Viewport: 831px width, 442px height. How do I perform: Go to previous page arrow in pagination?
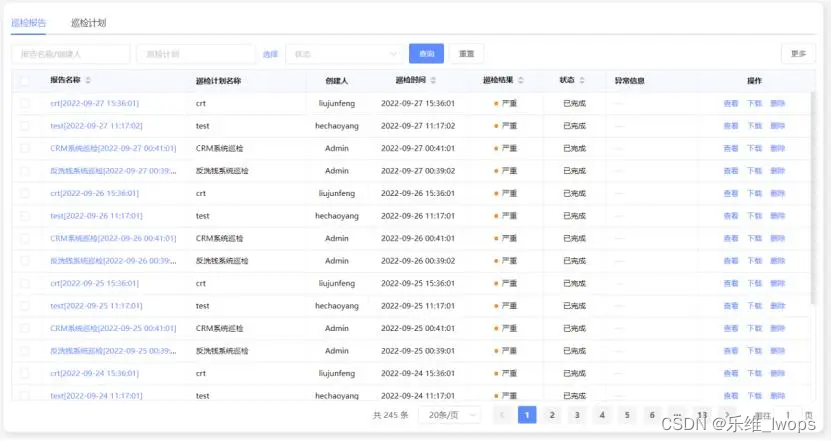pyautogui.click(x=502, y=415)
